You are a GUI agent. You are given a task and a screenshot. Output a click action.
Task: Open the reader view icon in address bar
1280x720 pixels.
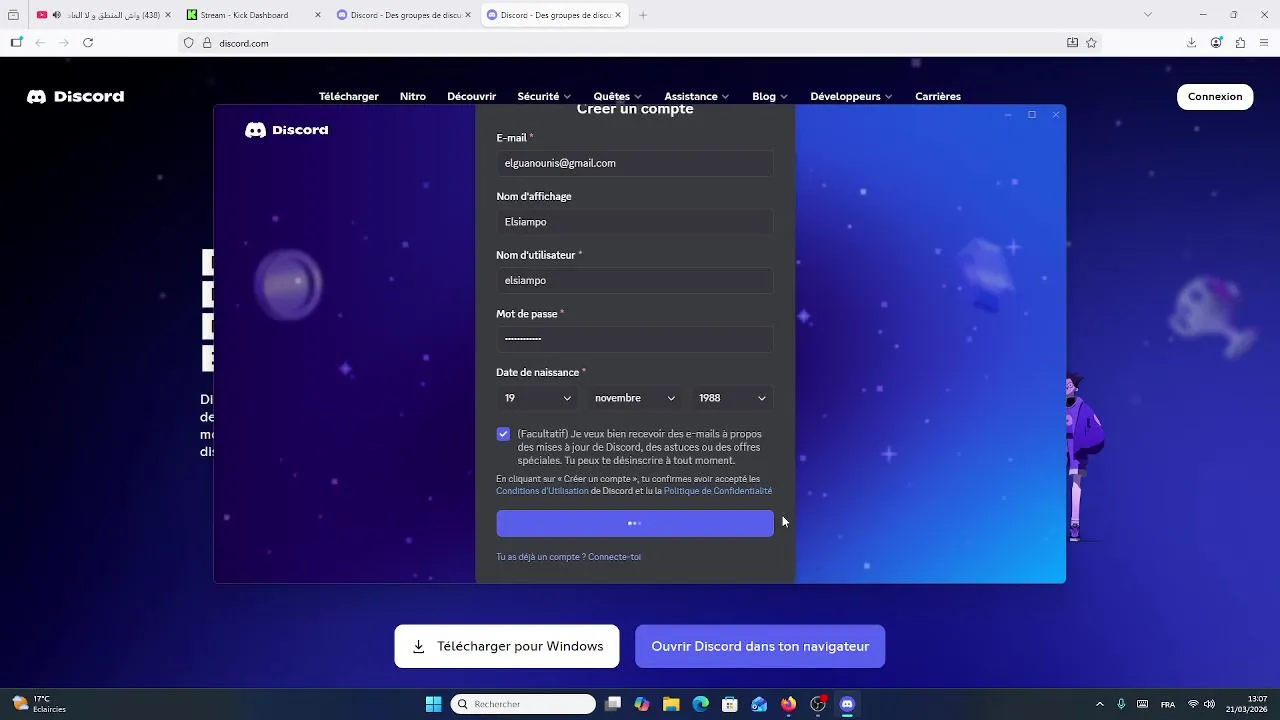tap(1072, 43)
